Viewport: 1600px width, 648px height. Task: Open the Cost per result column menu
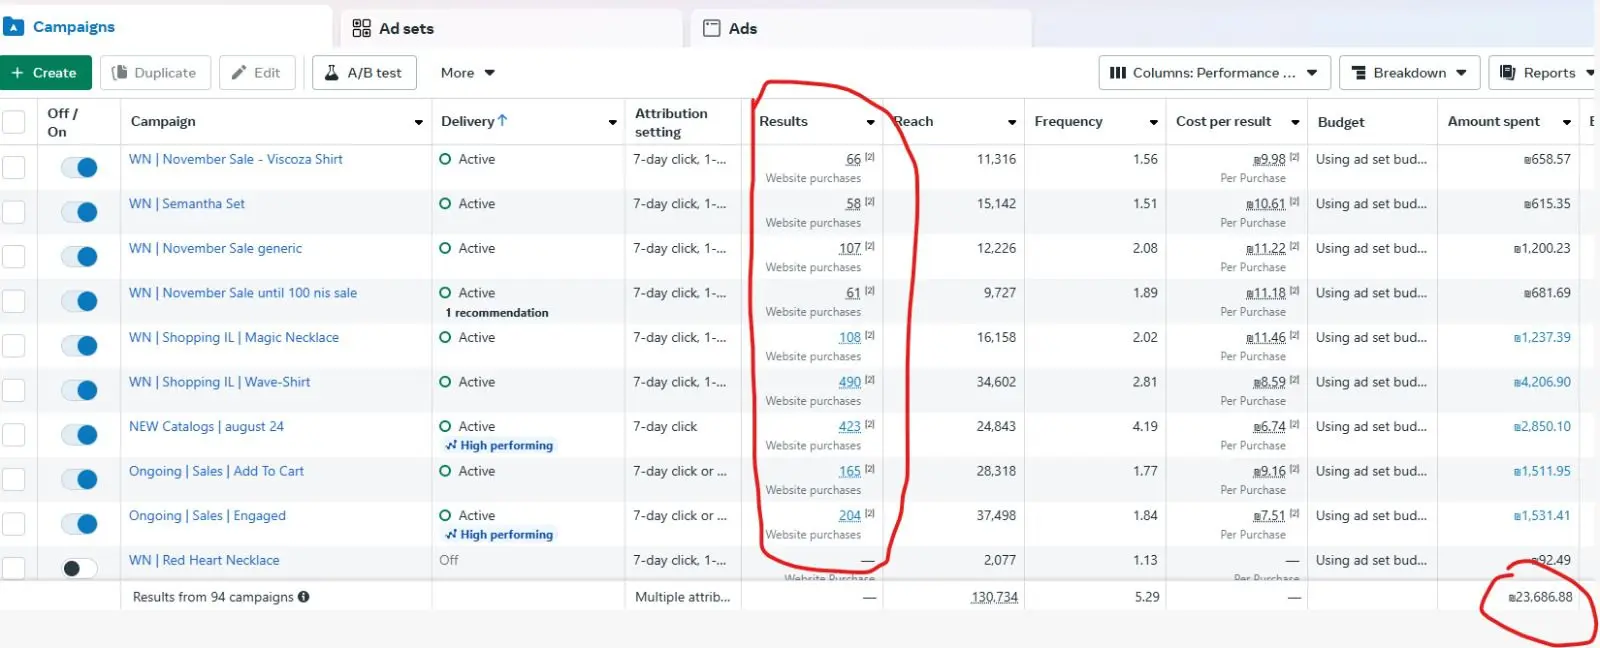point(1295,122)
